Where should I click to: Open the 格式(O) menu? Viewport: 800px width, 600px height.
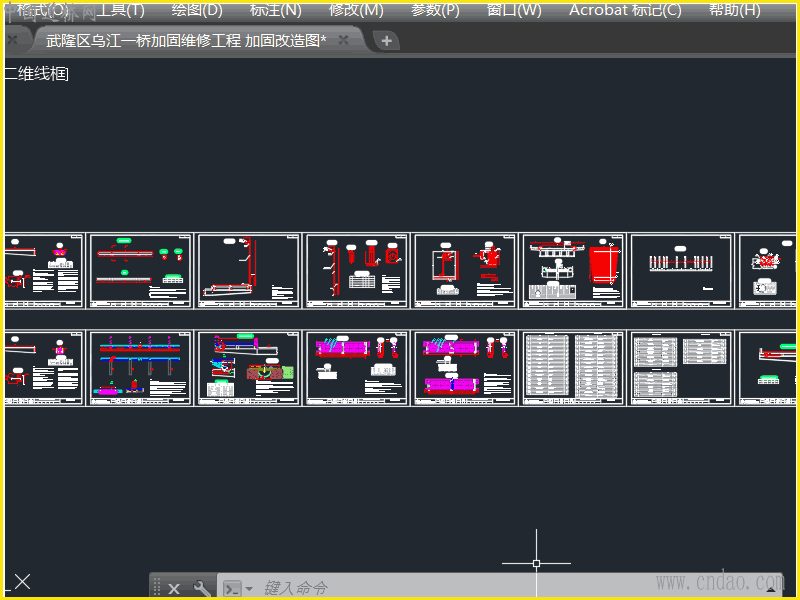coord(42,10)
